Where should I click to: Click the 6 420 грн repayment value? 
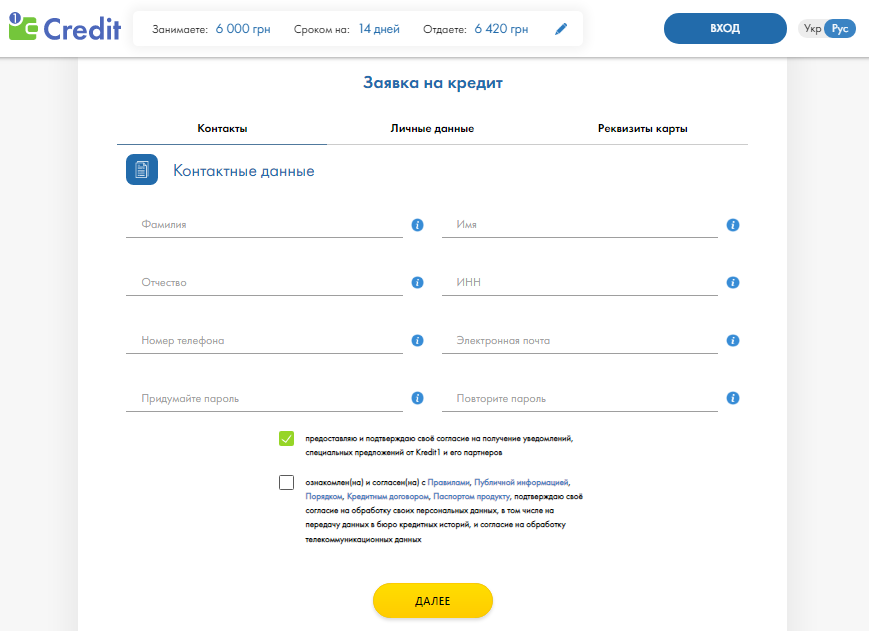point(501,29)
